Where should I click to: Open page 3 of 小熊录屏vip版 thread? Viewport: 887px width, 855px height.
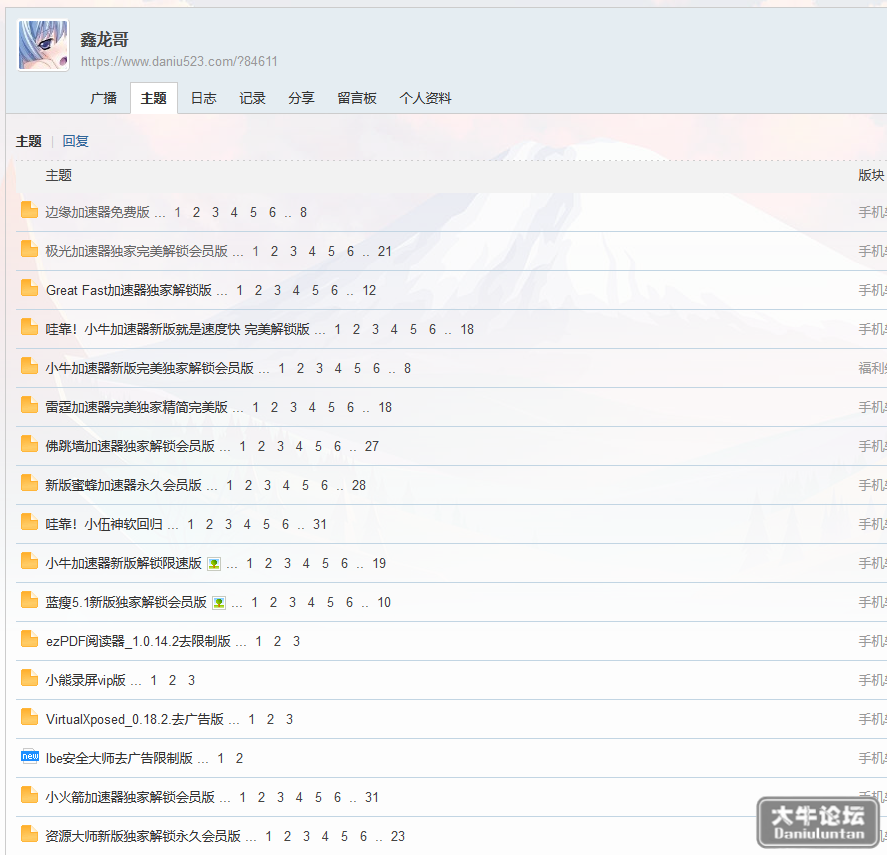tap(191, 681)
